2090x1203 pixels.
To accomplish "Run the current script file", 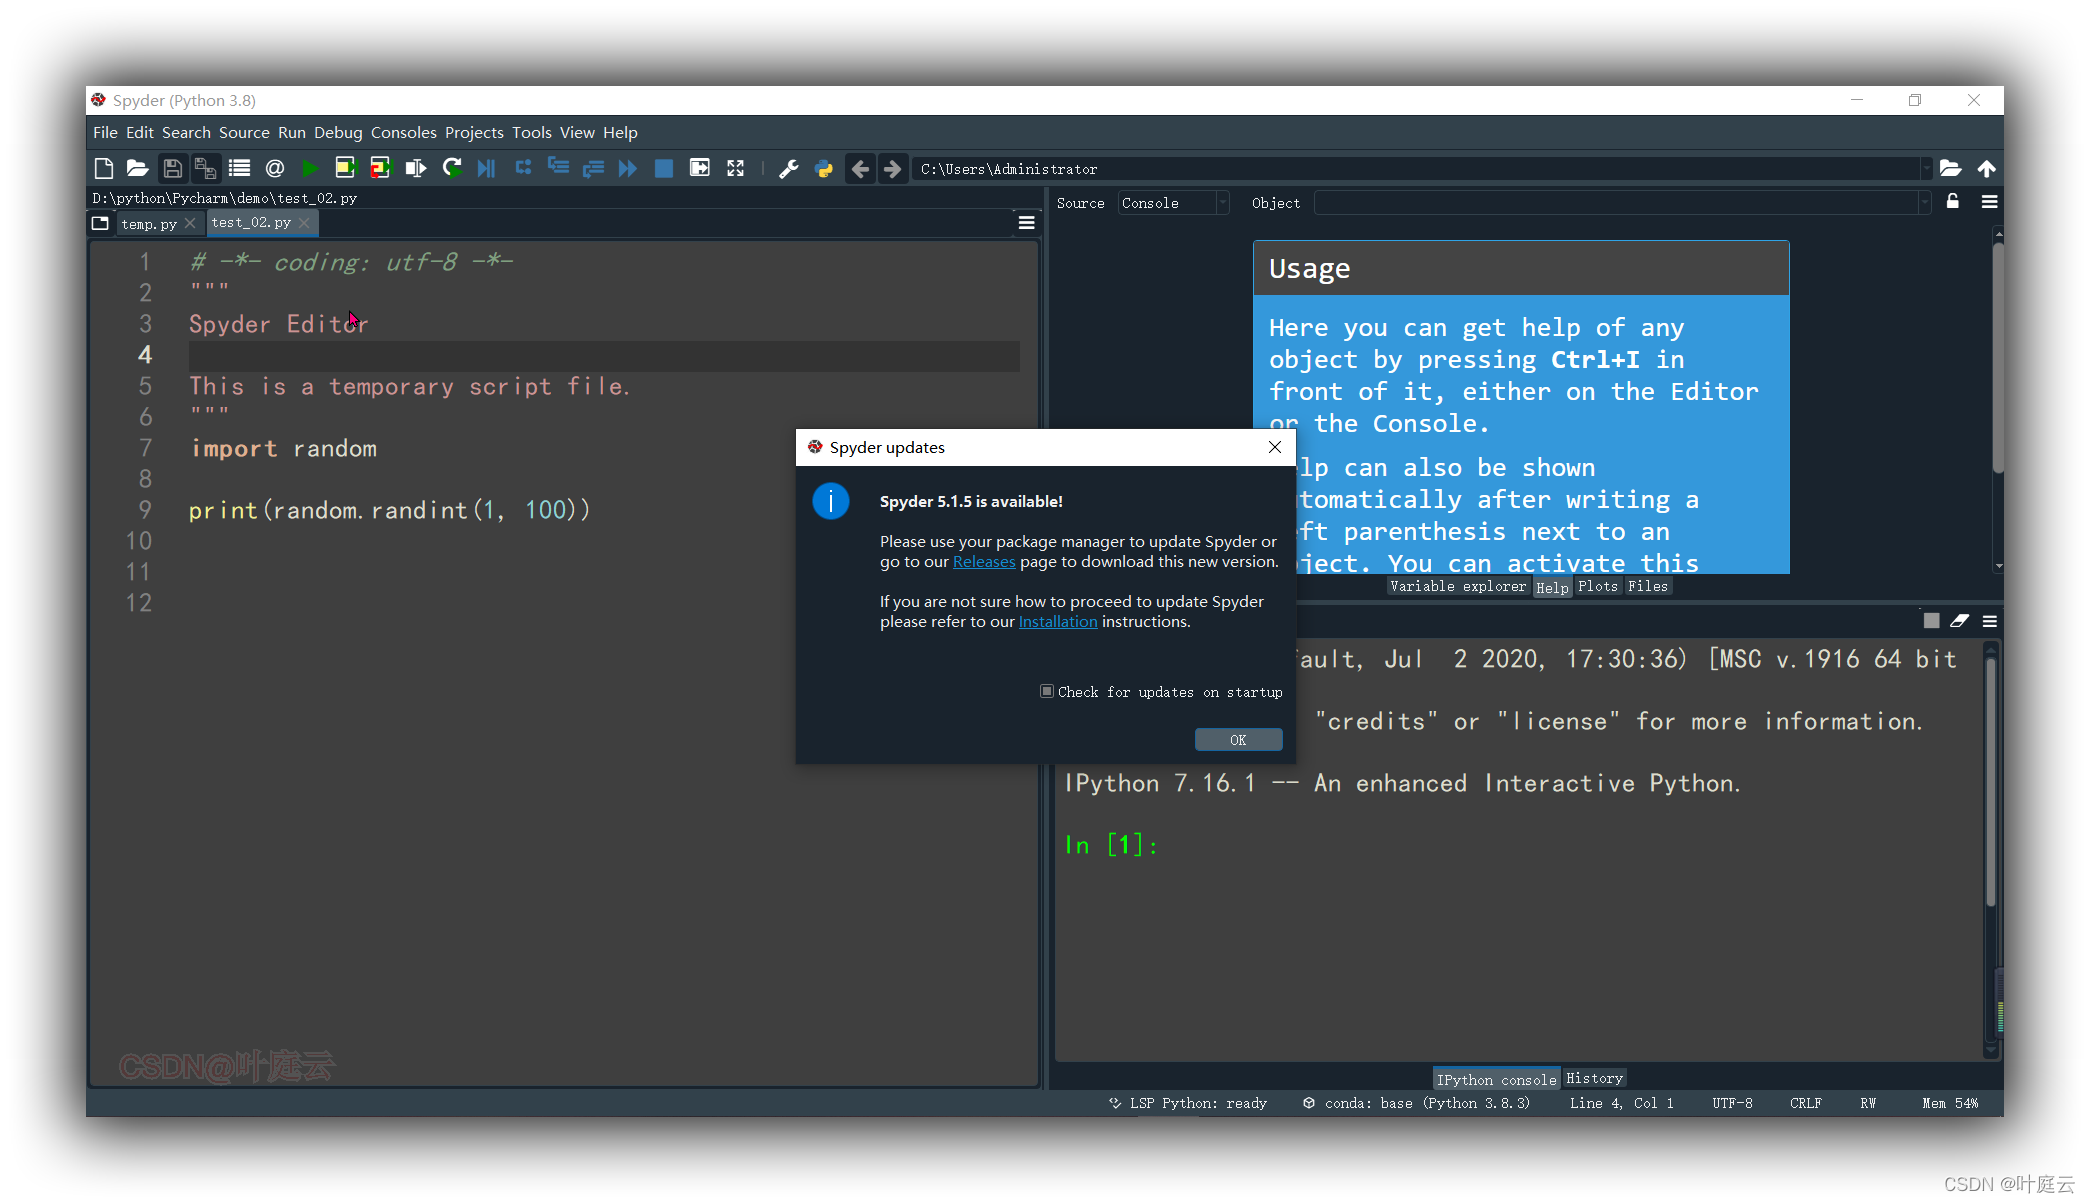I will tap(310, 168).
